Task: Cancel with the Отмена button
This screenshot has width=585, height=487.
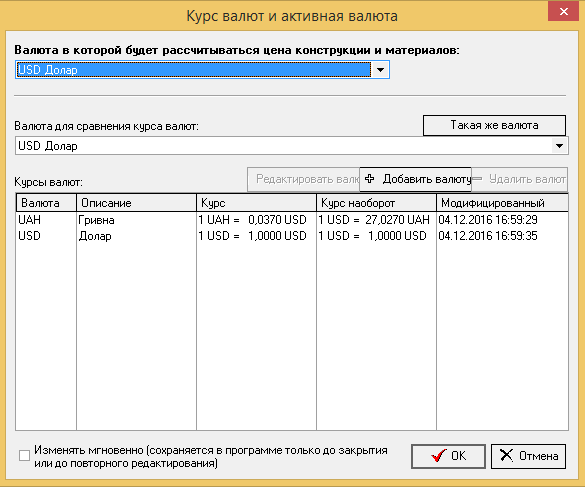Action: 528,456
